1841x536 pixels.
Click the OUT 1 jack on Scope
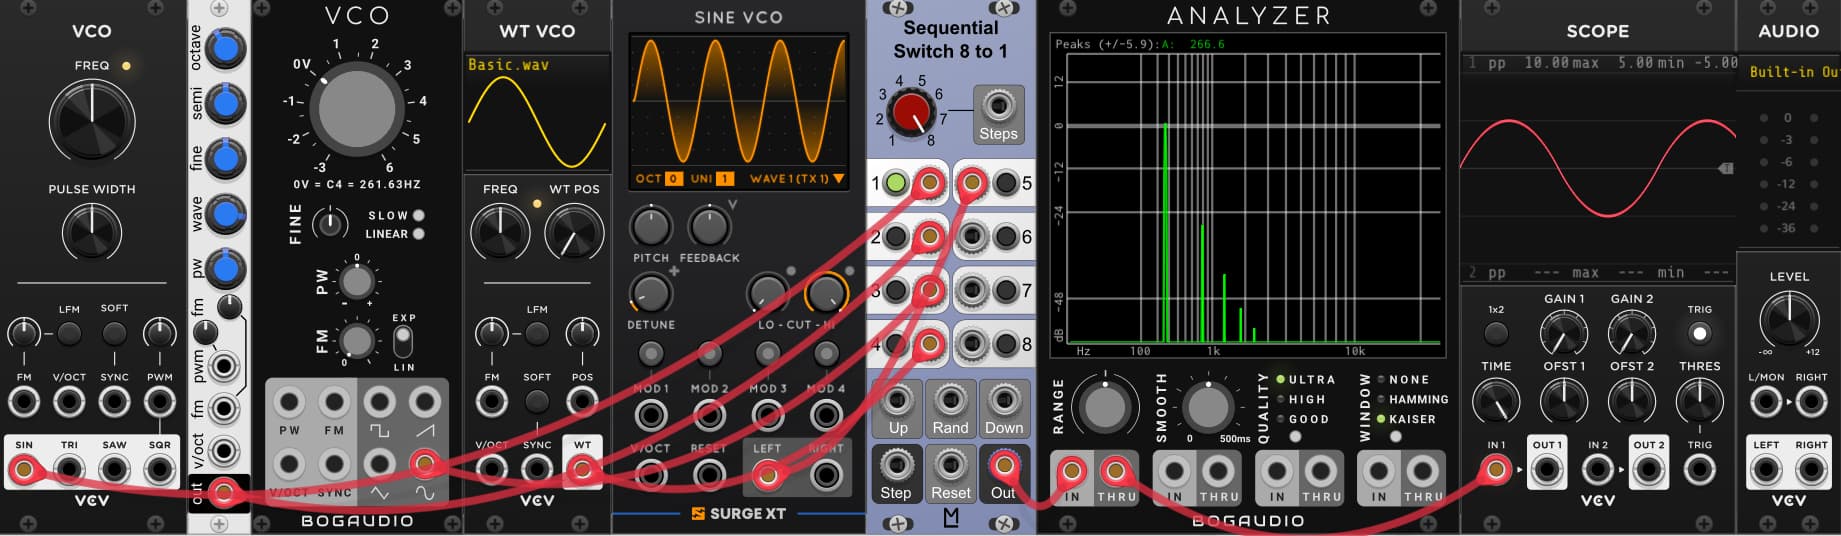tap(1547, 469)
